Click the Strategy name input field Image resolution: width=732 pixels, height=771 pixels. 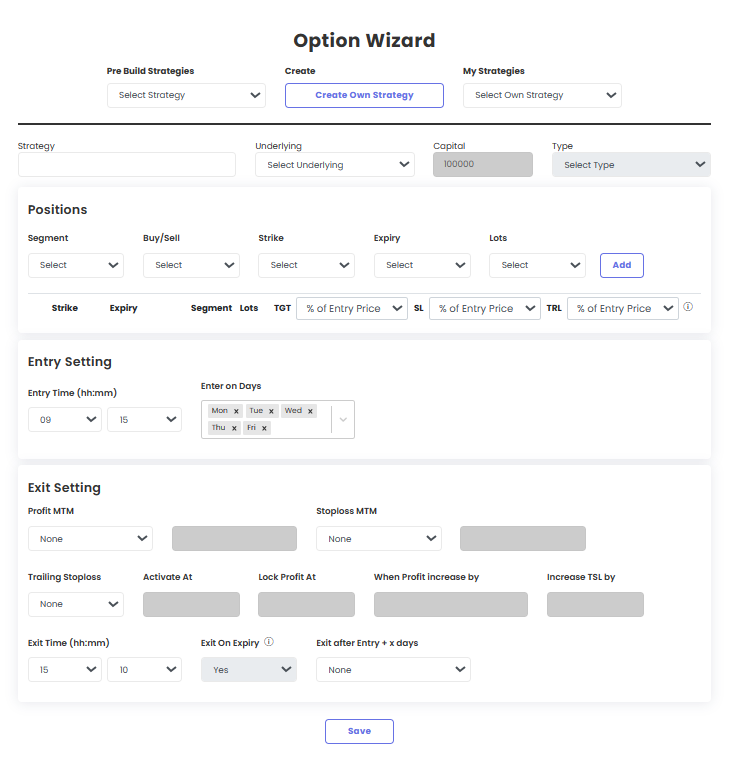pos(127,165)
